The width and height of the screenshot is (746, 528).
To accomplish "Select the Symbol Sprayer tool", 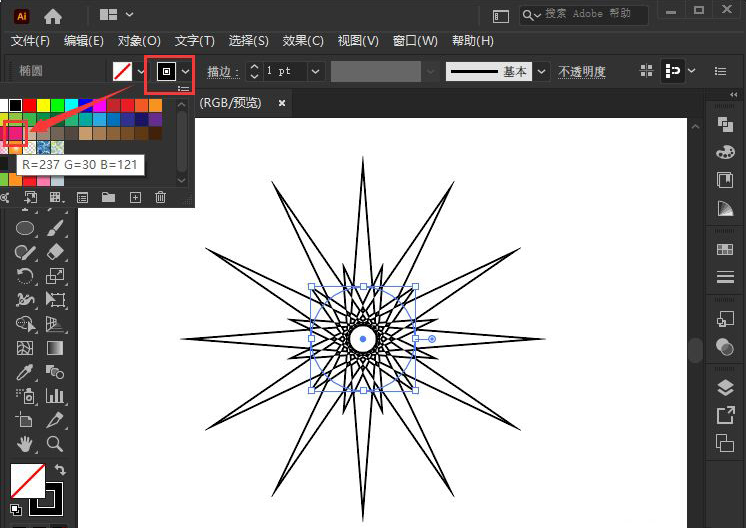I will click(25, 396).
